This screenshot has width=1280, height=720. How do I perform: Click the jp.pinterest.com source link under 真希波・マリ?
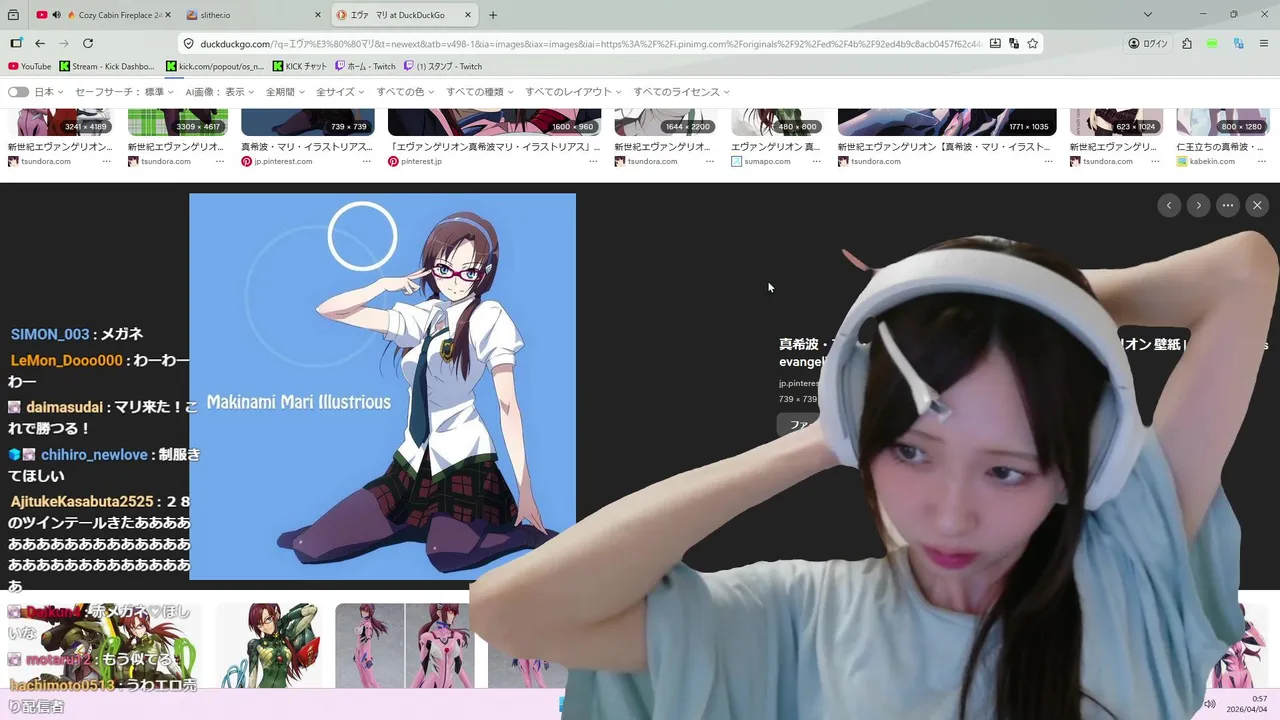click(x=799, y=383)
